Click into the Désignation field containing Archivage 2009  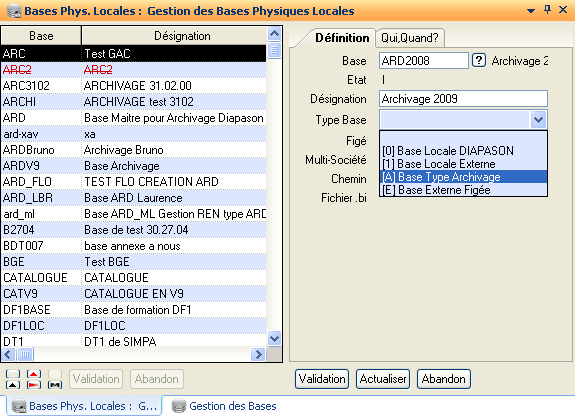(x=464, y=99)
